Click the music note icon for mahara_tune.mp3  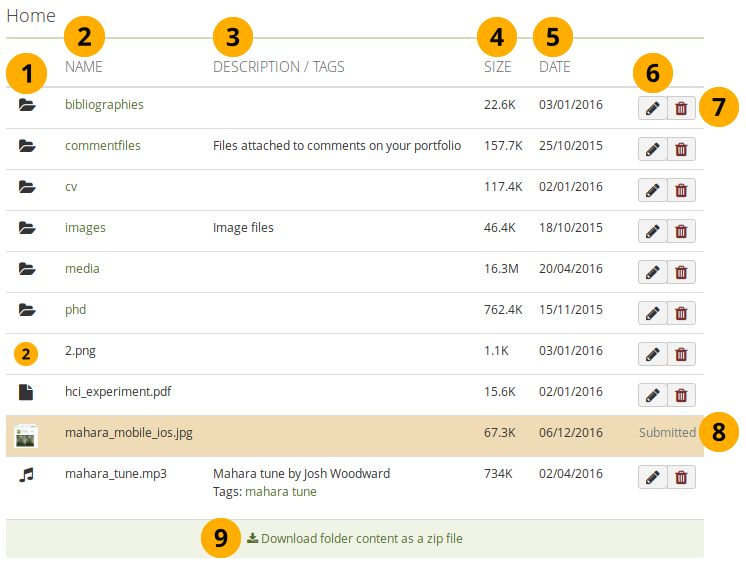27,474
